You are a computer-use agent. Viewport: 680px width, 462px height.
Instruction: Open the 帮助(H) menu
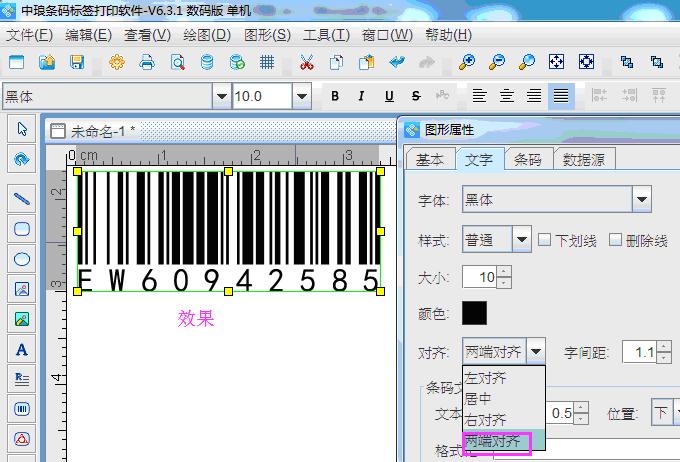[x=448, y=35]
